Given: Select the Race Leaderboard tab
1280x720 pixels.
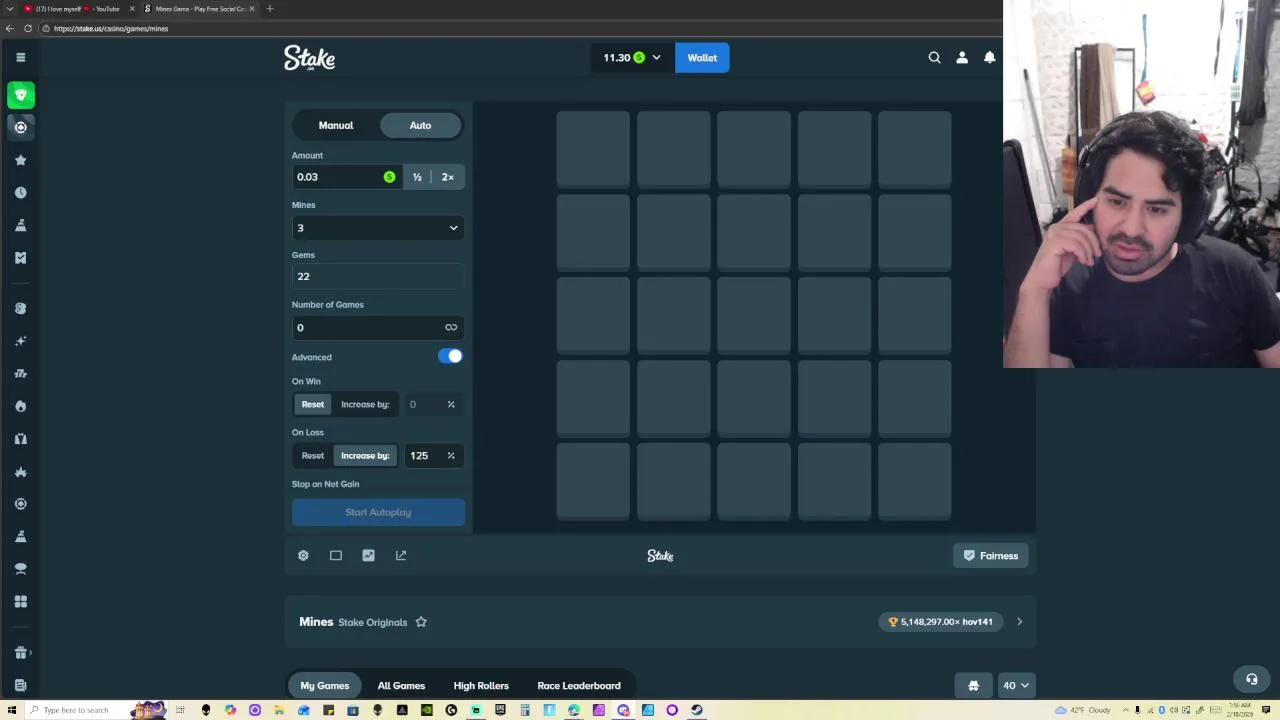Looking at the screenshot, I should (579, 686).
